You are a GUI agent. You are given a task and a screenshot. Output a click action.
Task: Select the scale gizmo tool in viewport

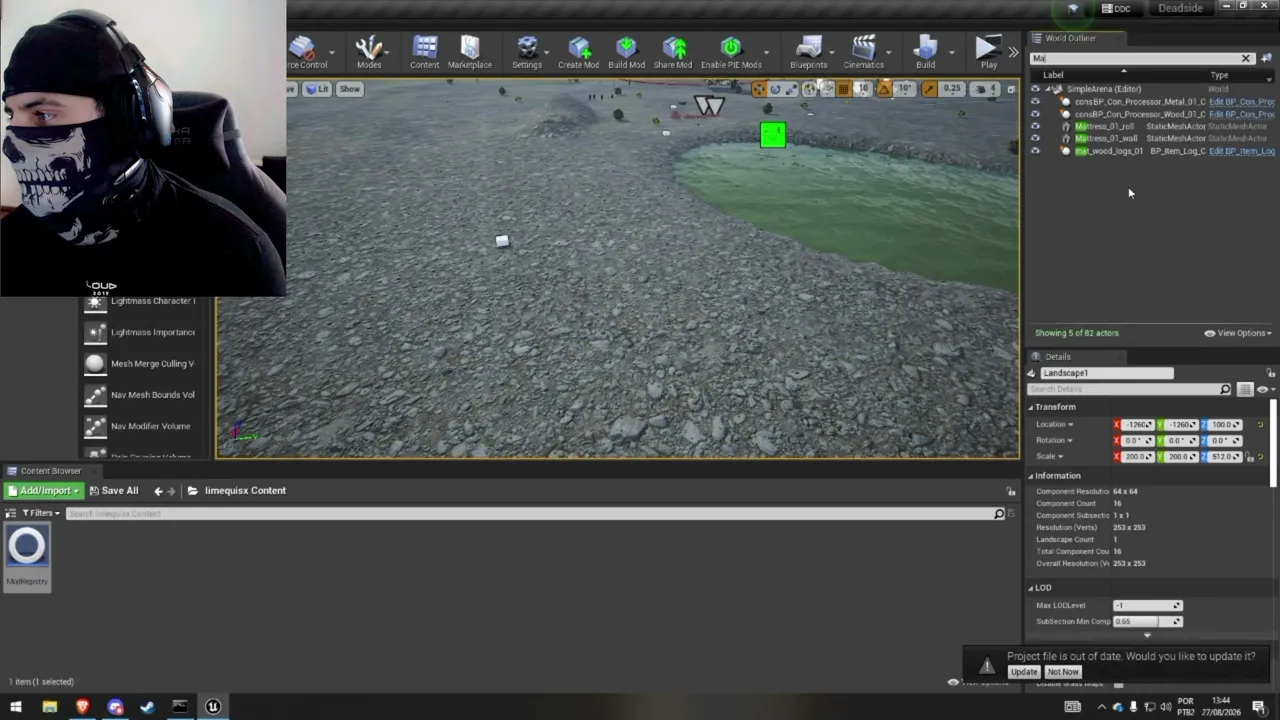coord(791,89)
